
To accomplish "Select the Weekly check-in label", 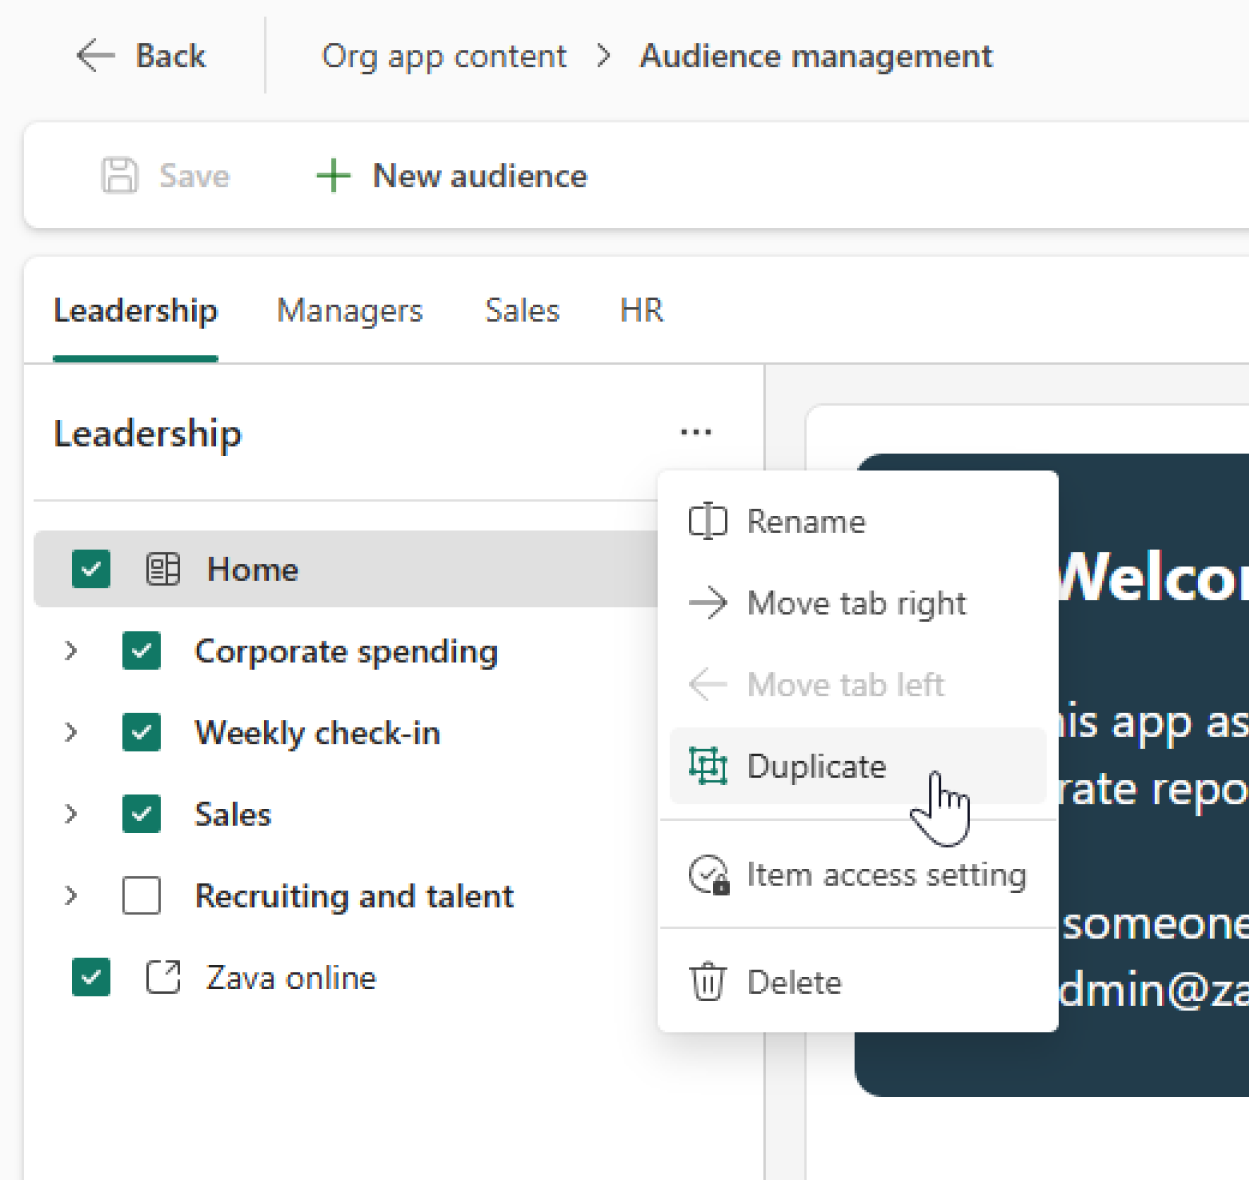I will point(318,733).
